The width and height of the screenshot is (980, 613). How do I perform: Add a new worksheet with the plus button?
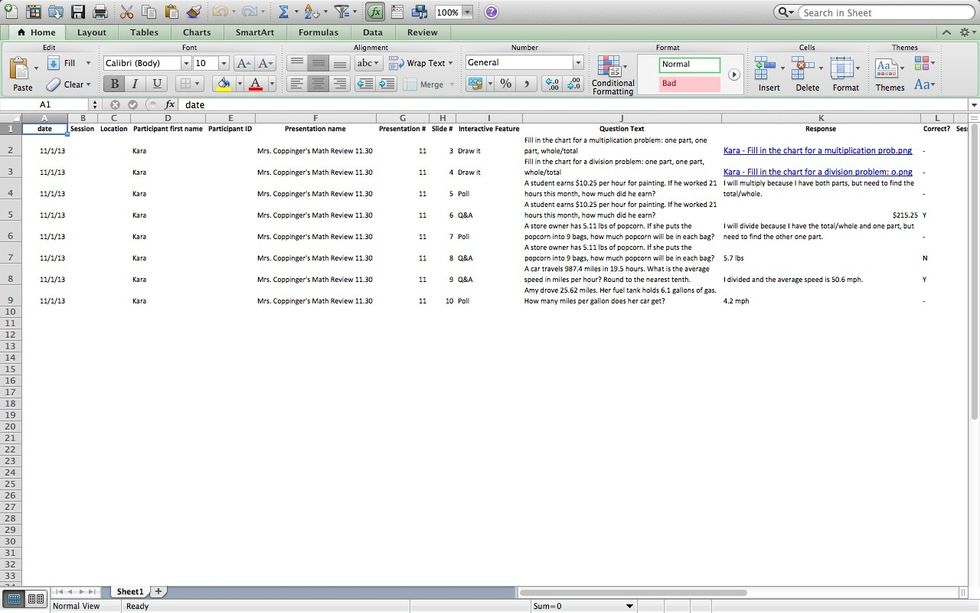pos(158,591)
